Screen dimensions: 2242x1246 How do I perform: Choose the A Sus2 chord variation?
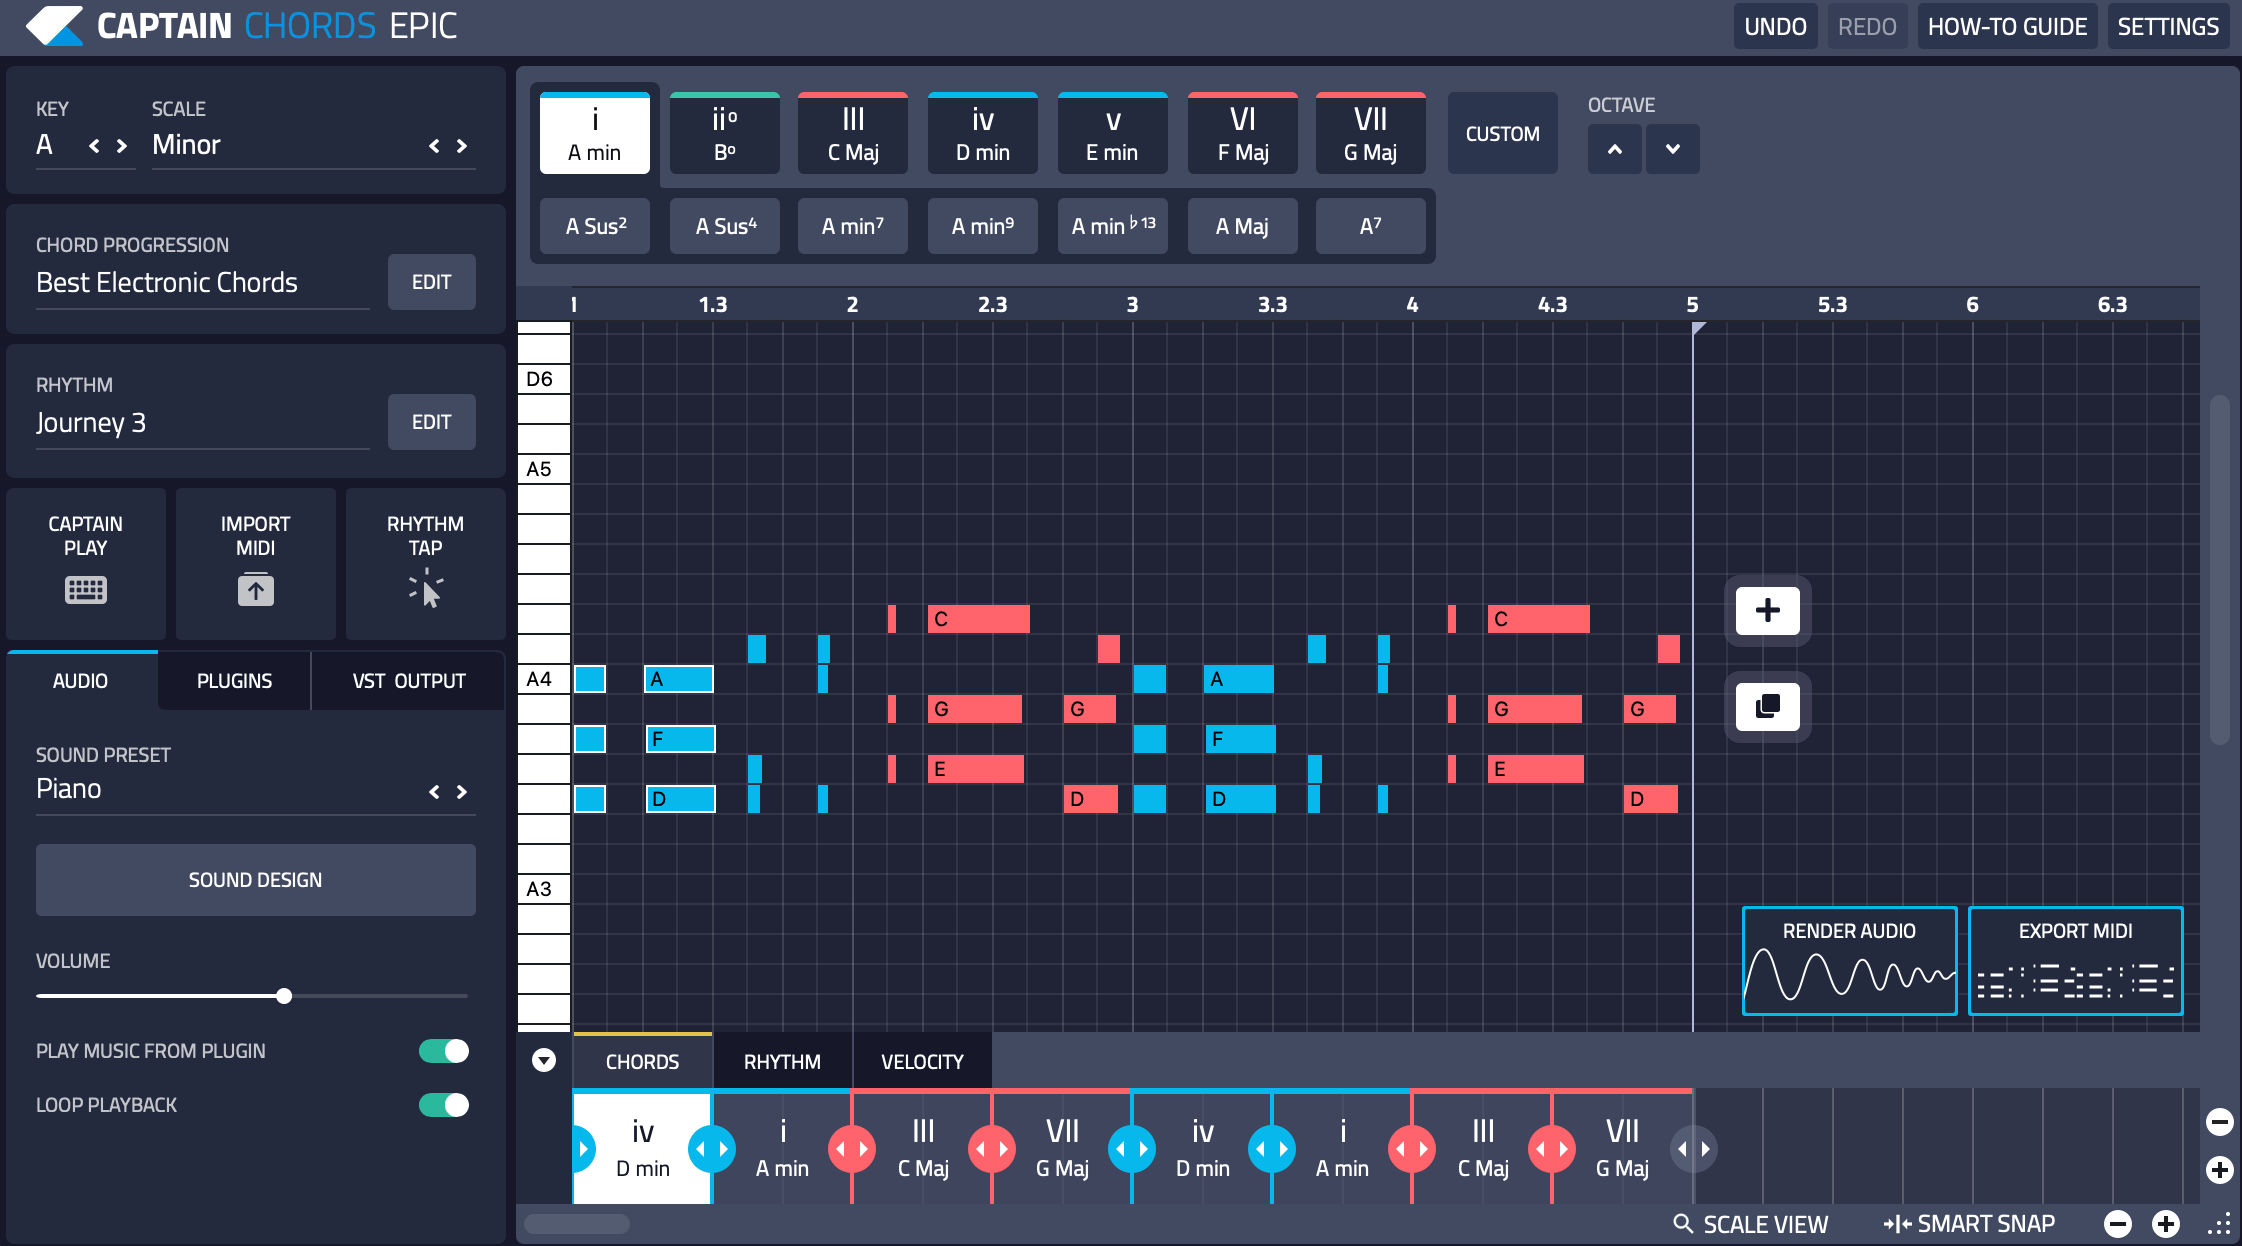595,226
